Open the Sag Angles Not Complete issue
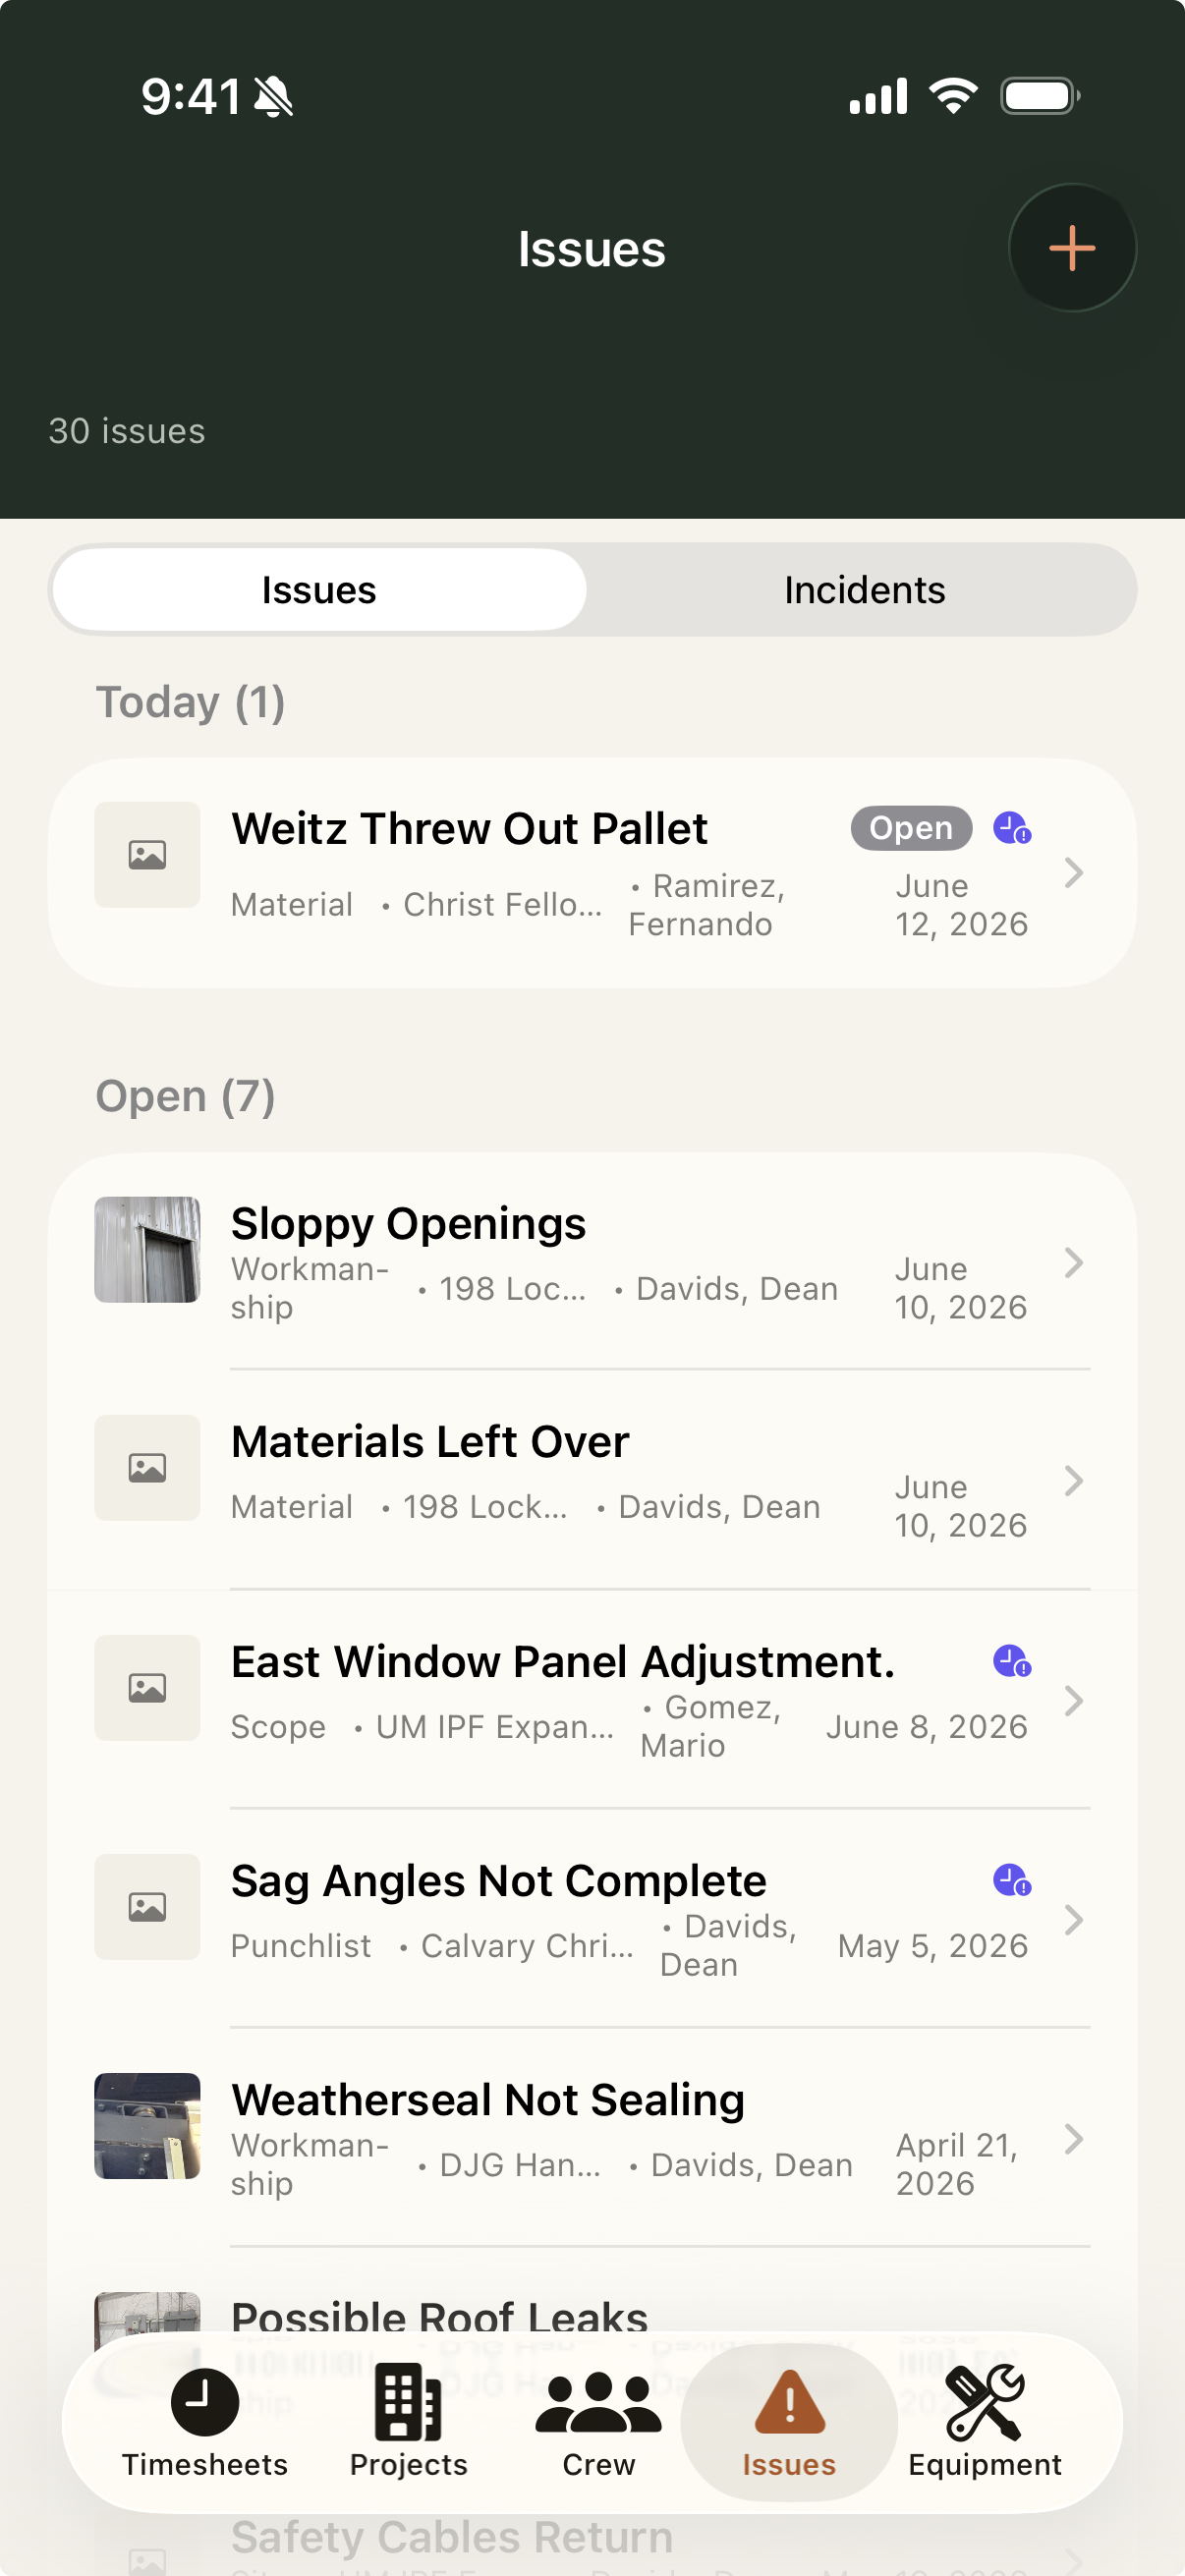This screenshot has height=2576, width=1185. (x=592, y=1918)
